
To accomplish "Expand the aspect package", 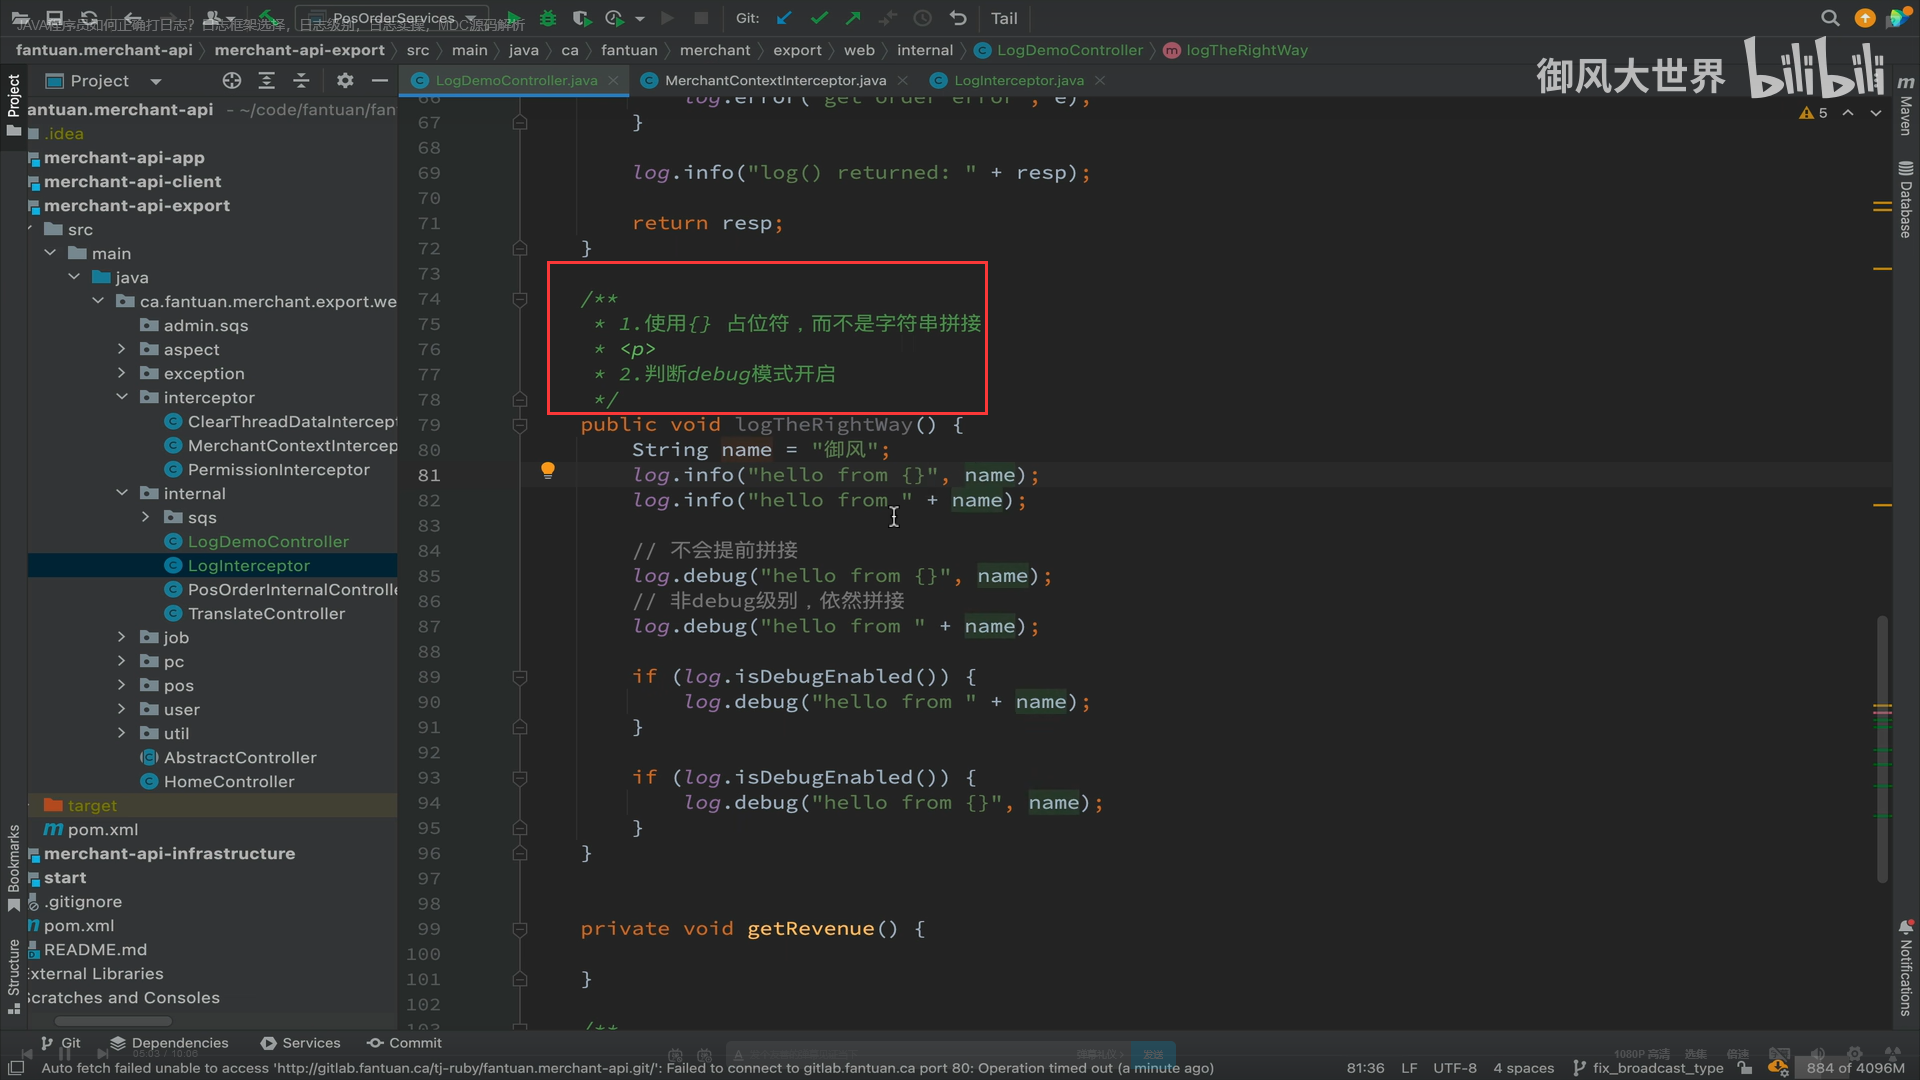I will coord(122,349).
